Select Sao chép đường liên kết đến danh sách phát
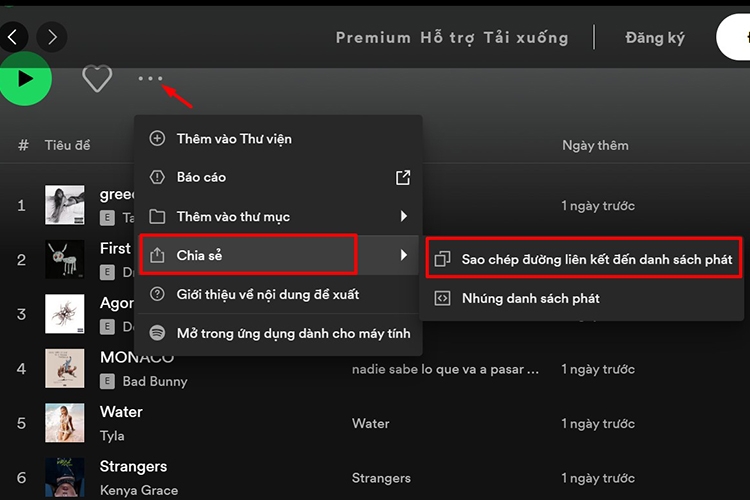Image resolution: width=750 pixels, height=500 pixels. point(583,259)
